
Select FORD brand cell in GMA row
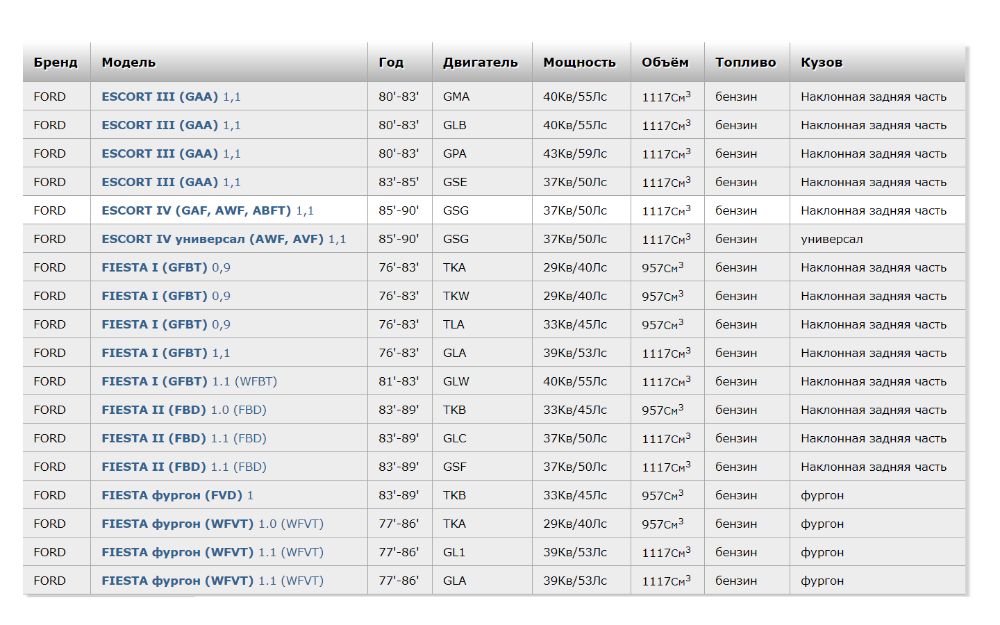pyautogui.click(x=56, y=97)
